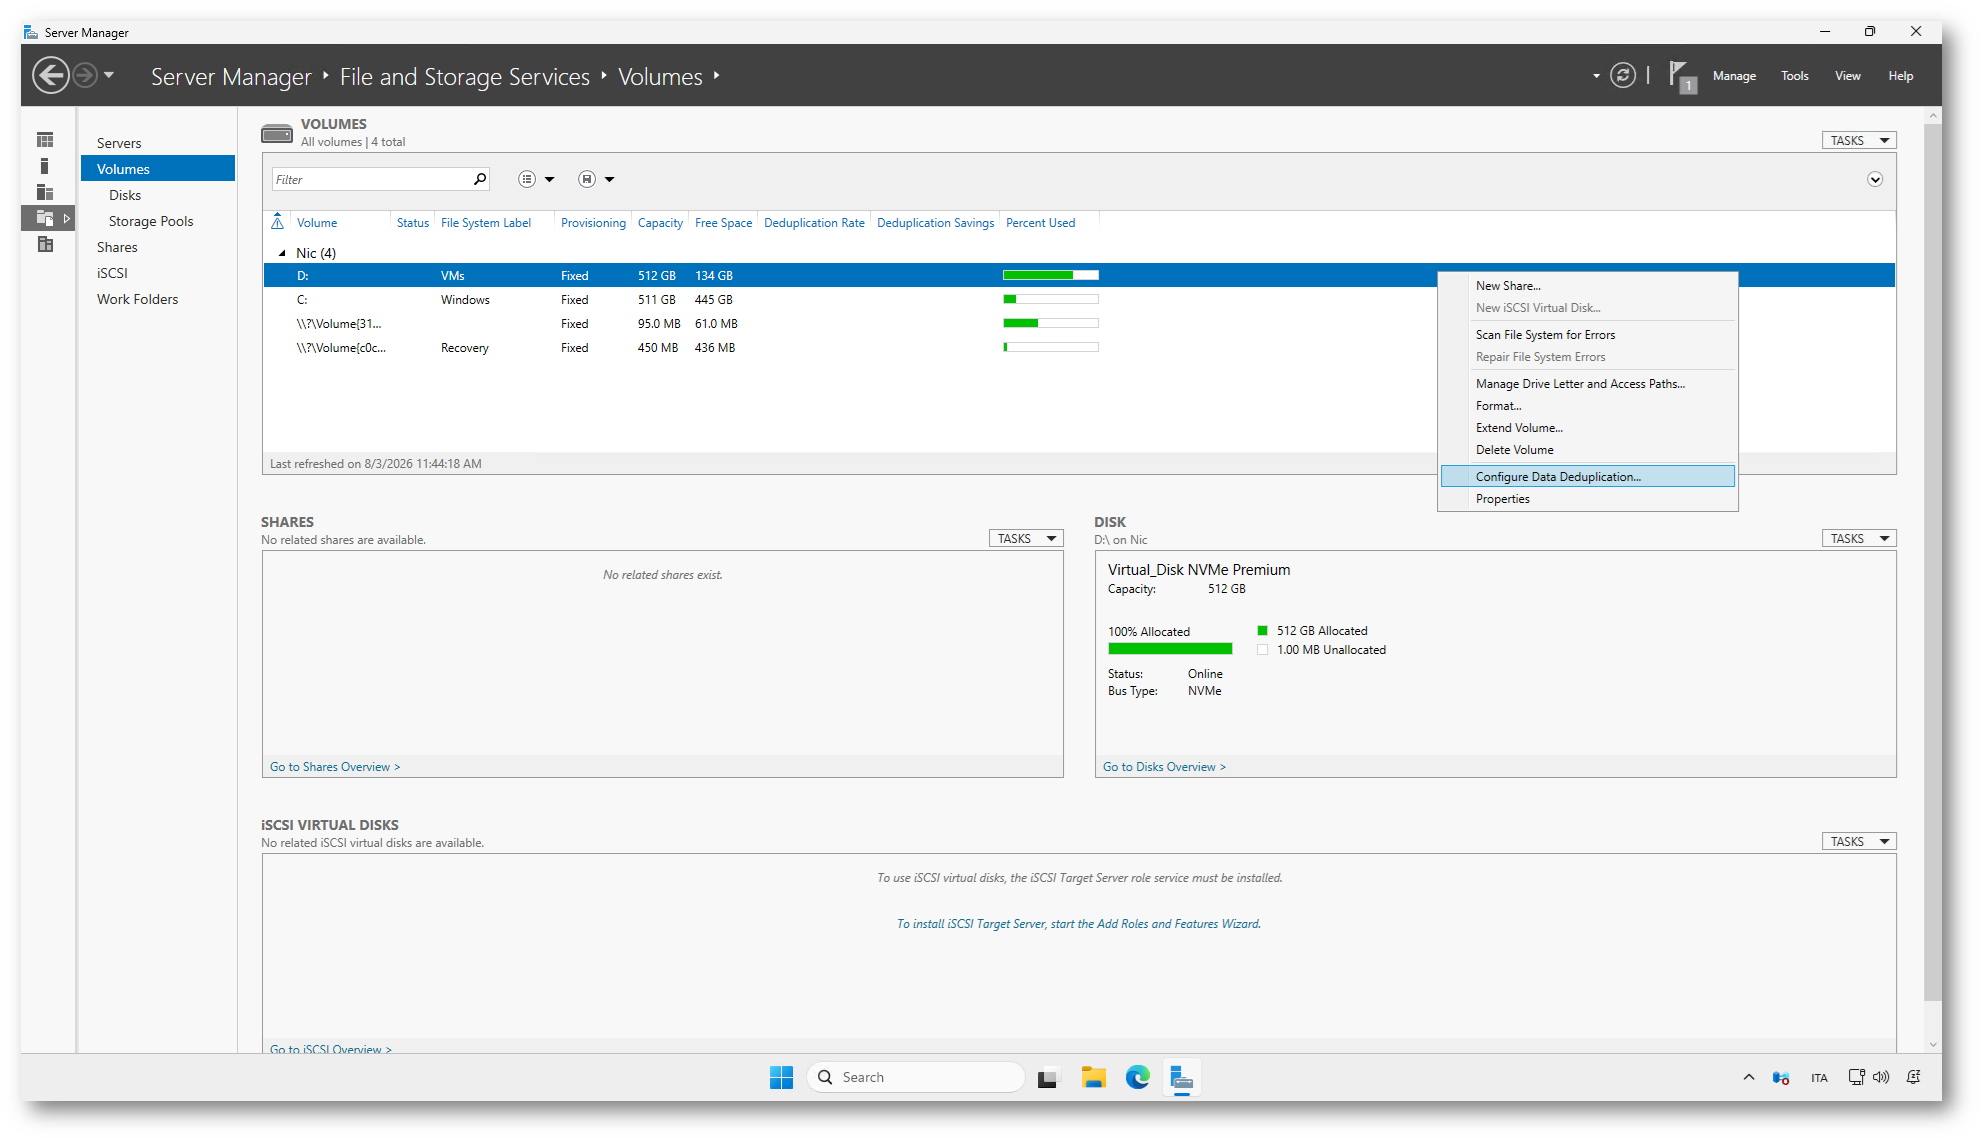Image resolution: width=1984 pixels, height=1143 pixels.
Task: Open the navigation history dropdown arrow
Action: pos(109,75)
